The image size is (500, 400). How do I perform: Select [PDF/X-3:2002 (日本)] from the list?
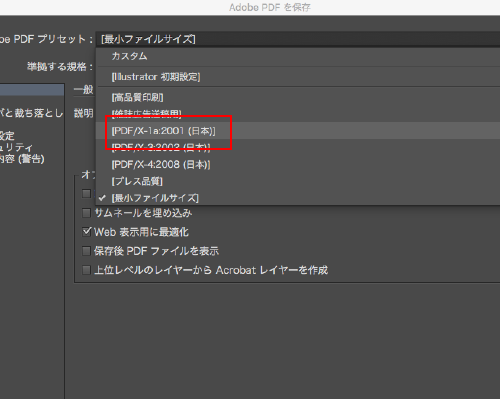click(x=298, y=147)
